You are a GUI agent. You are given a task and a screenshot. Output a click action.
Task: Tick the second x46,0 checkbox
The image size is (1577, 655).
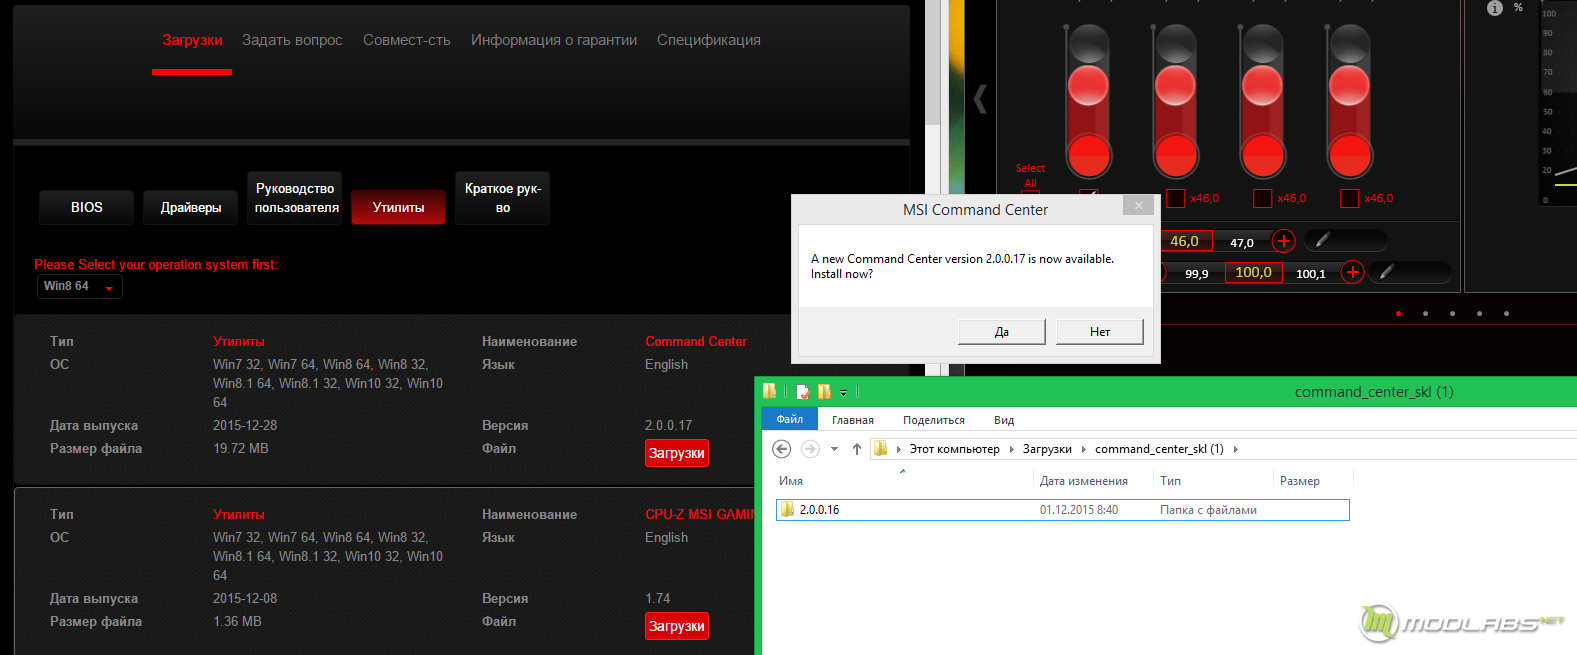pyautogui.click(x=1176, y=198)
